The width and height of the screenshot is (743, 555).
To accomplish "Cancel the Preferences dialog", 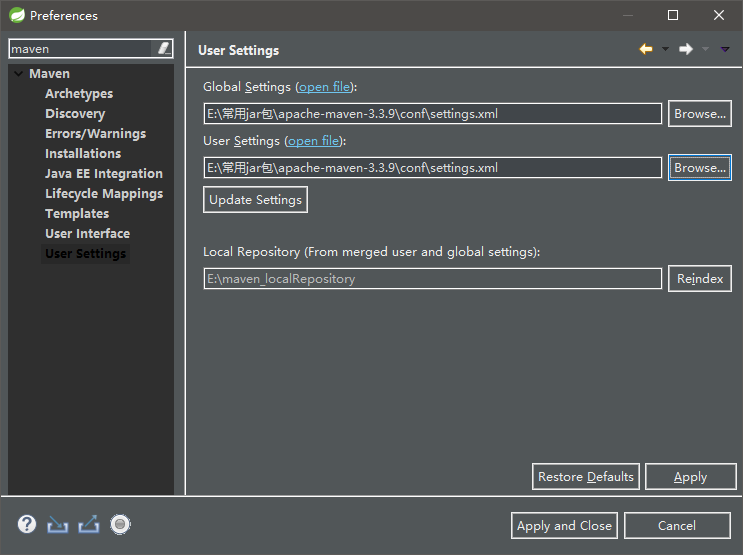I will tap(677, 526).
